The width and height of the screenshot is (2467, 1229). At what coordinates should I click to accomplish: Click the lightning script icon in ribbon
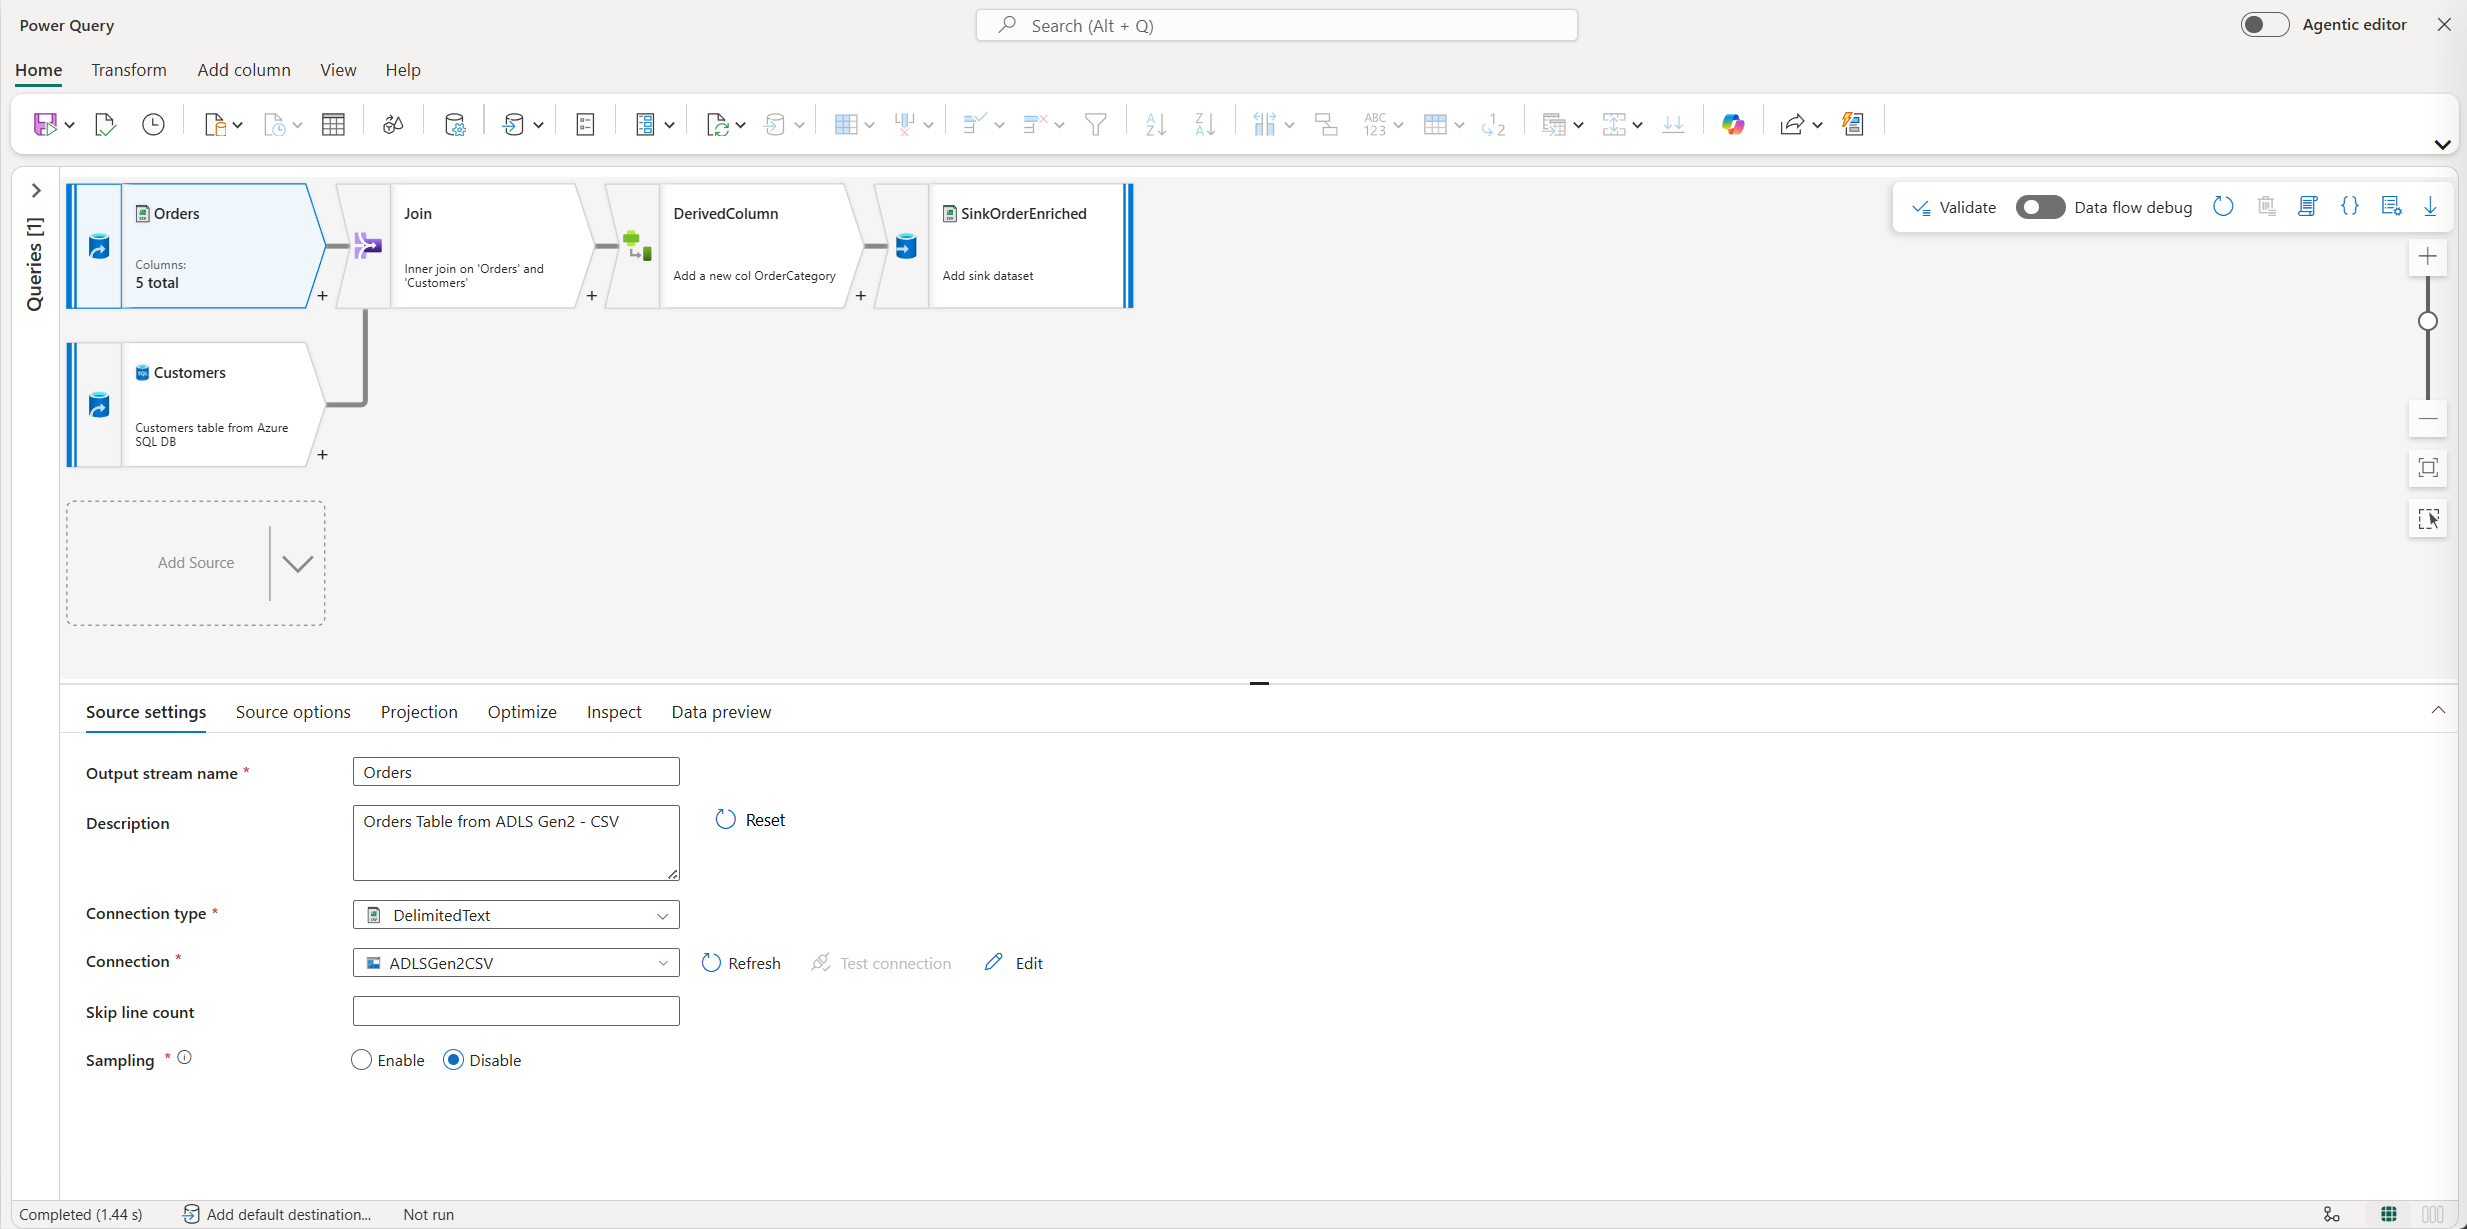click(1853, 124)
